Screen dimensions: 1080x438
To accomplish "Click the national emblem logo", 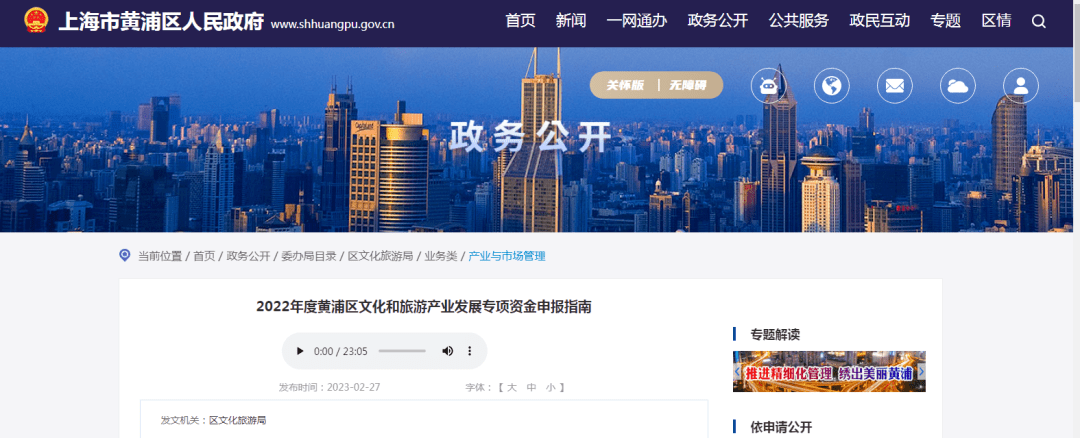I will tap(36, 21).
